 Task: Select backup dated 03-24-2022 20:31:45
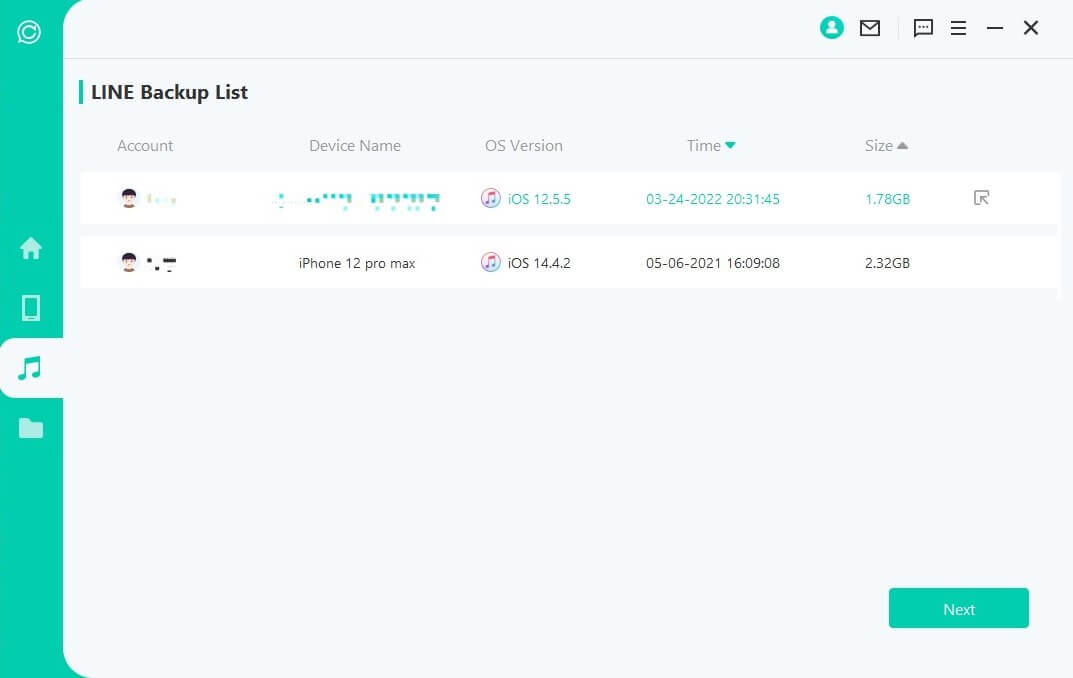click(x=712, y=199)
